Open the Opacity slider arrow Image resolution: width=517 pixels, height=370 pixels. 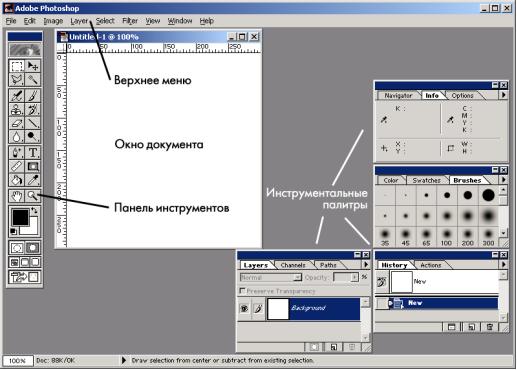tap(355, 277)
